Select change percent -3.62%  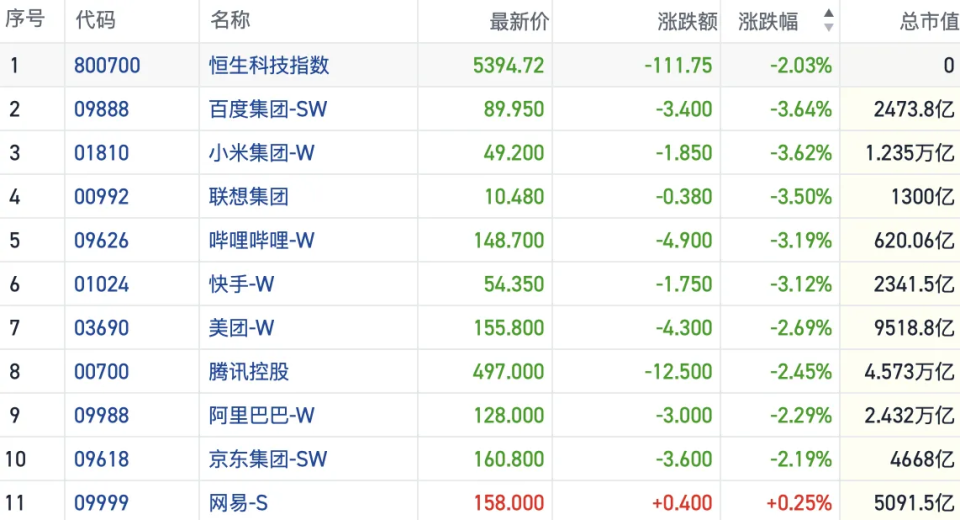801,153
